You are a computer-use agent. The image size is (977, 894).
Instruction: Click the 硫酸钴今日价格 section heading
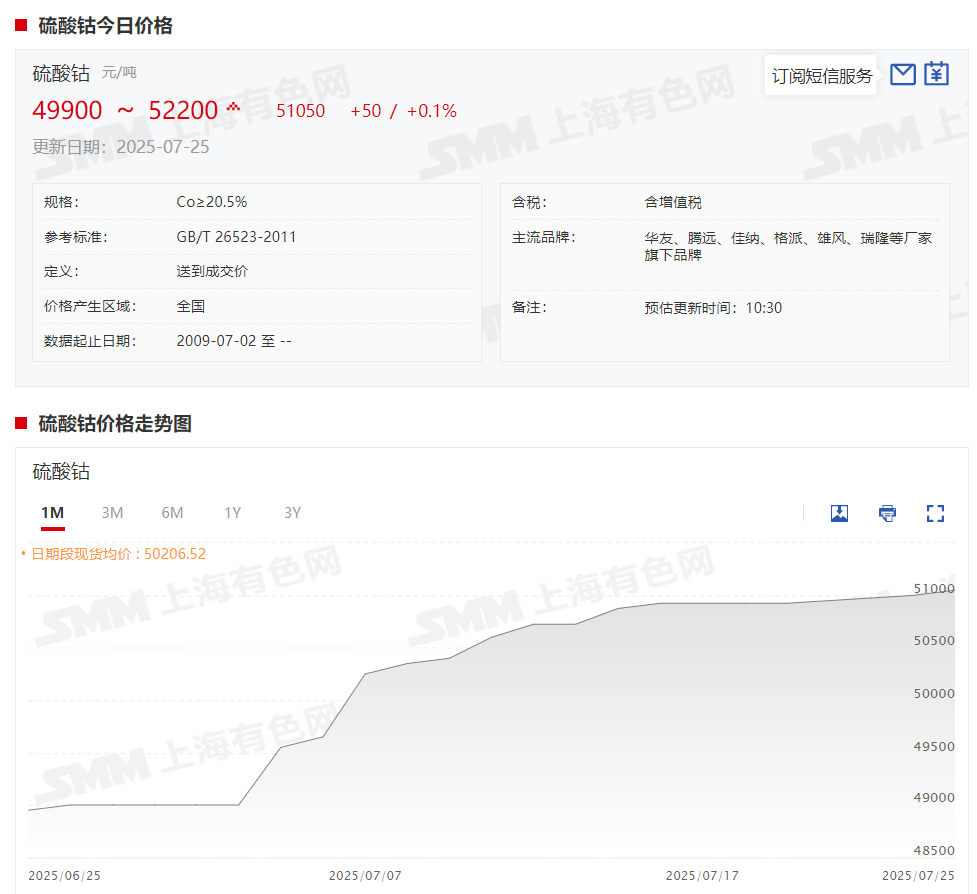pos(105,26)
